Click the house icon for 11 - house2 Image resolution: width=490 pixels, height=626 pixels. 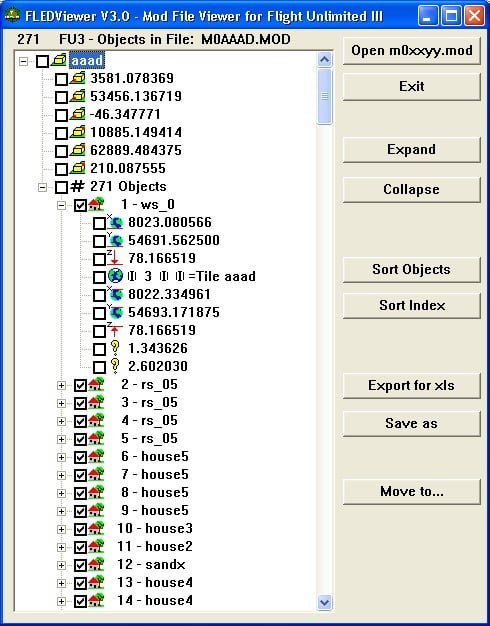click(x=96, y=547)
